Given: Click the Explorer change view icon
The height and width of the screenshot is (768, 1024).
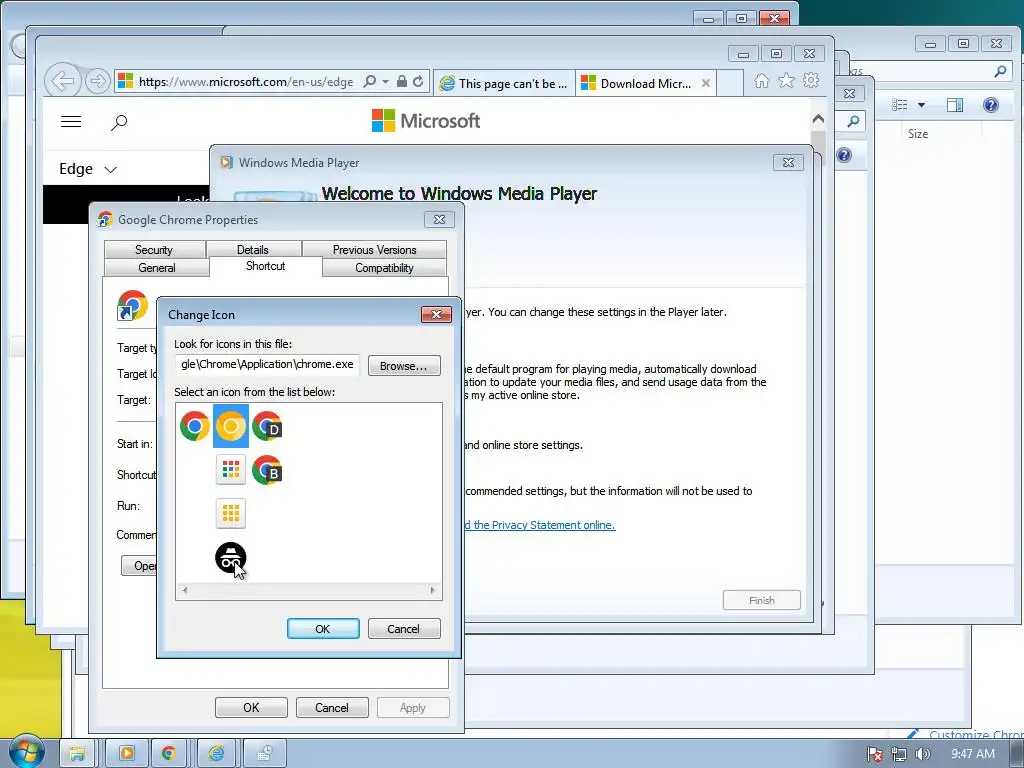Looking at the screenshot, I should click(900, 104).
